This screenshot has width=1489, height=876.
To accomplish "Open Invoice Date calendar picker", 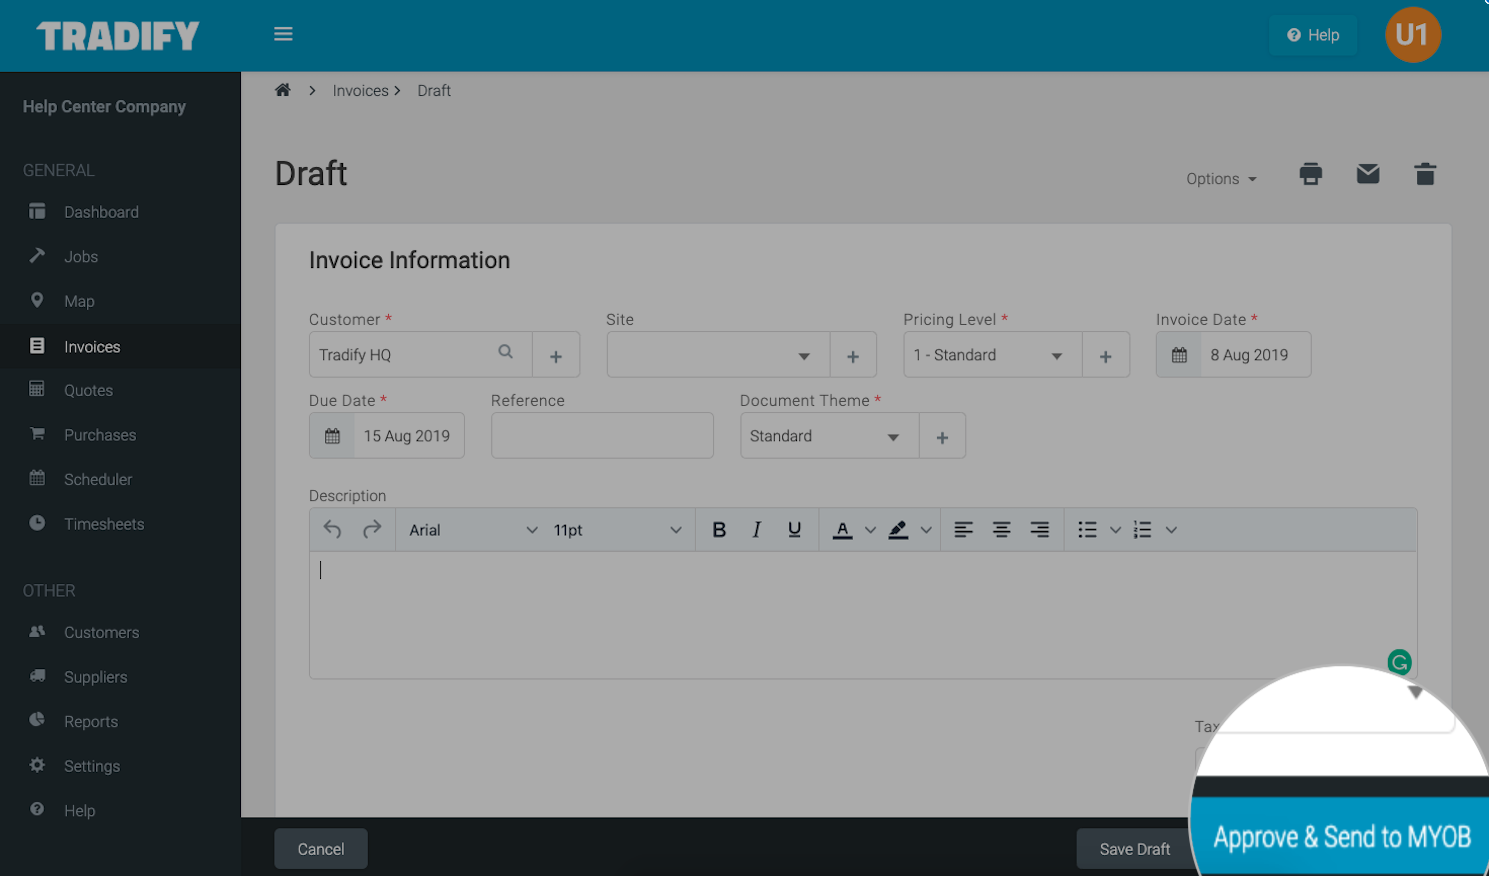I will (1179, 355).
